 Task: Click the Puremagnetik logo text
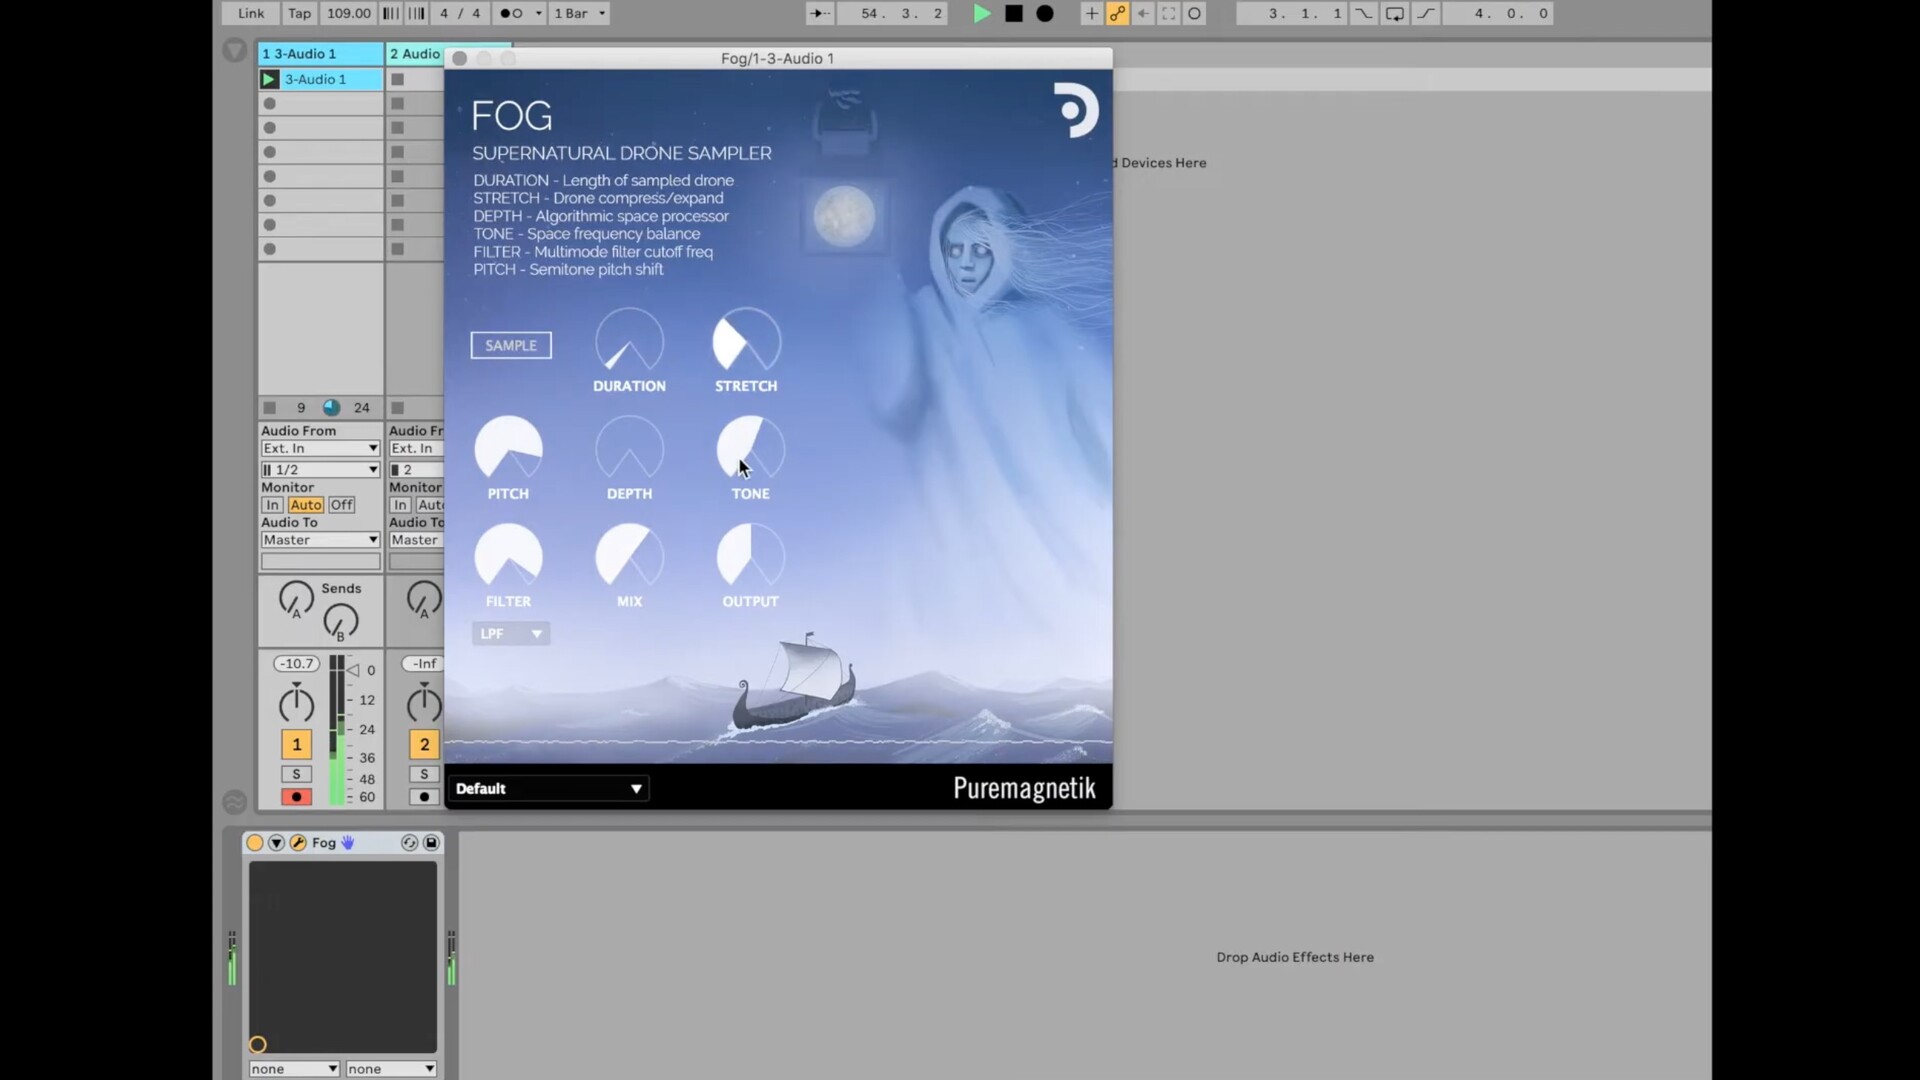(1024, 788)
